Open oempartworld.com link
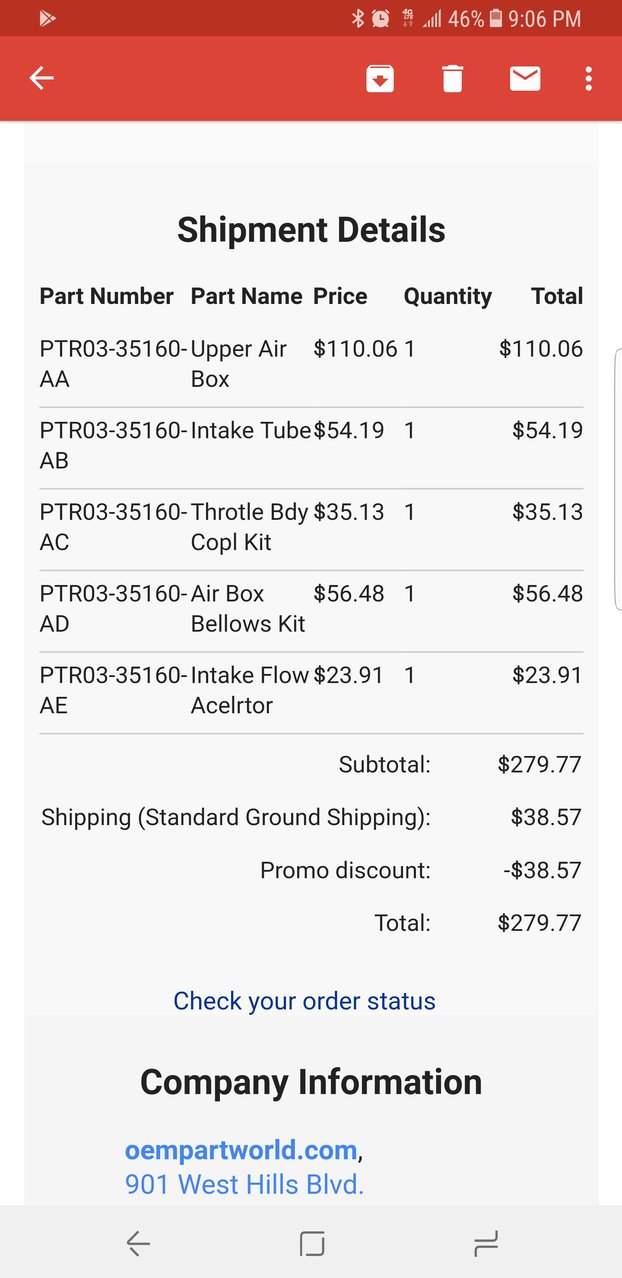 (240, 1150)
